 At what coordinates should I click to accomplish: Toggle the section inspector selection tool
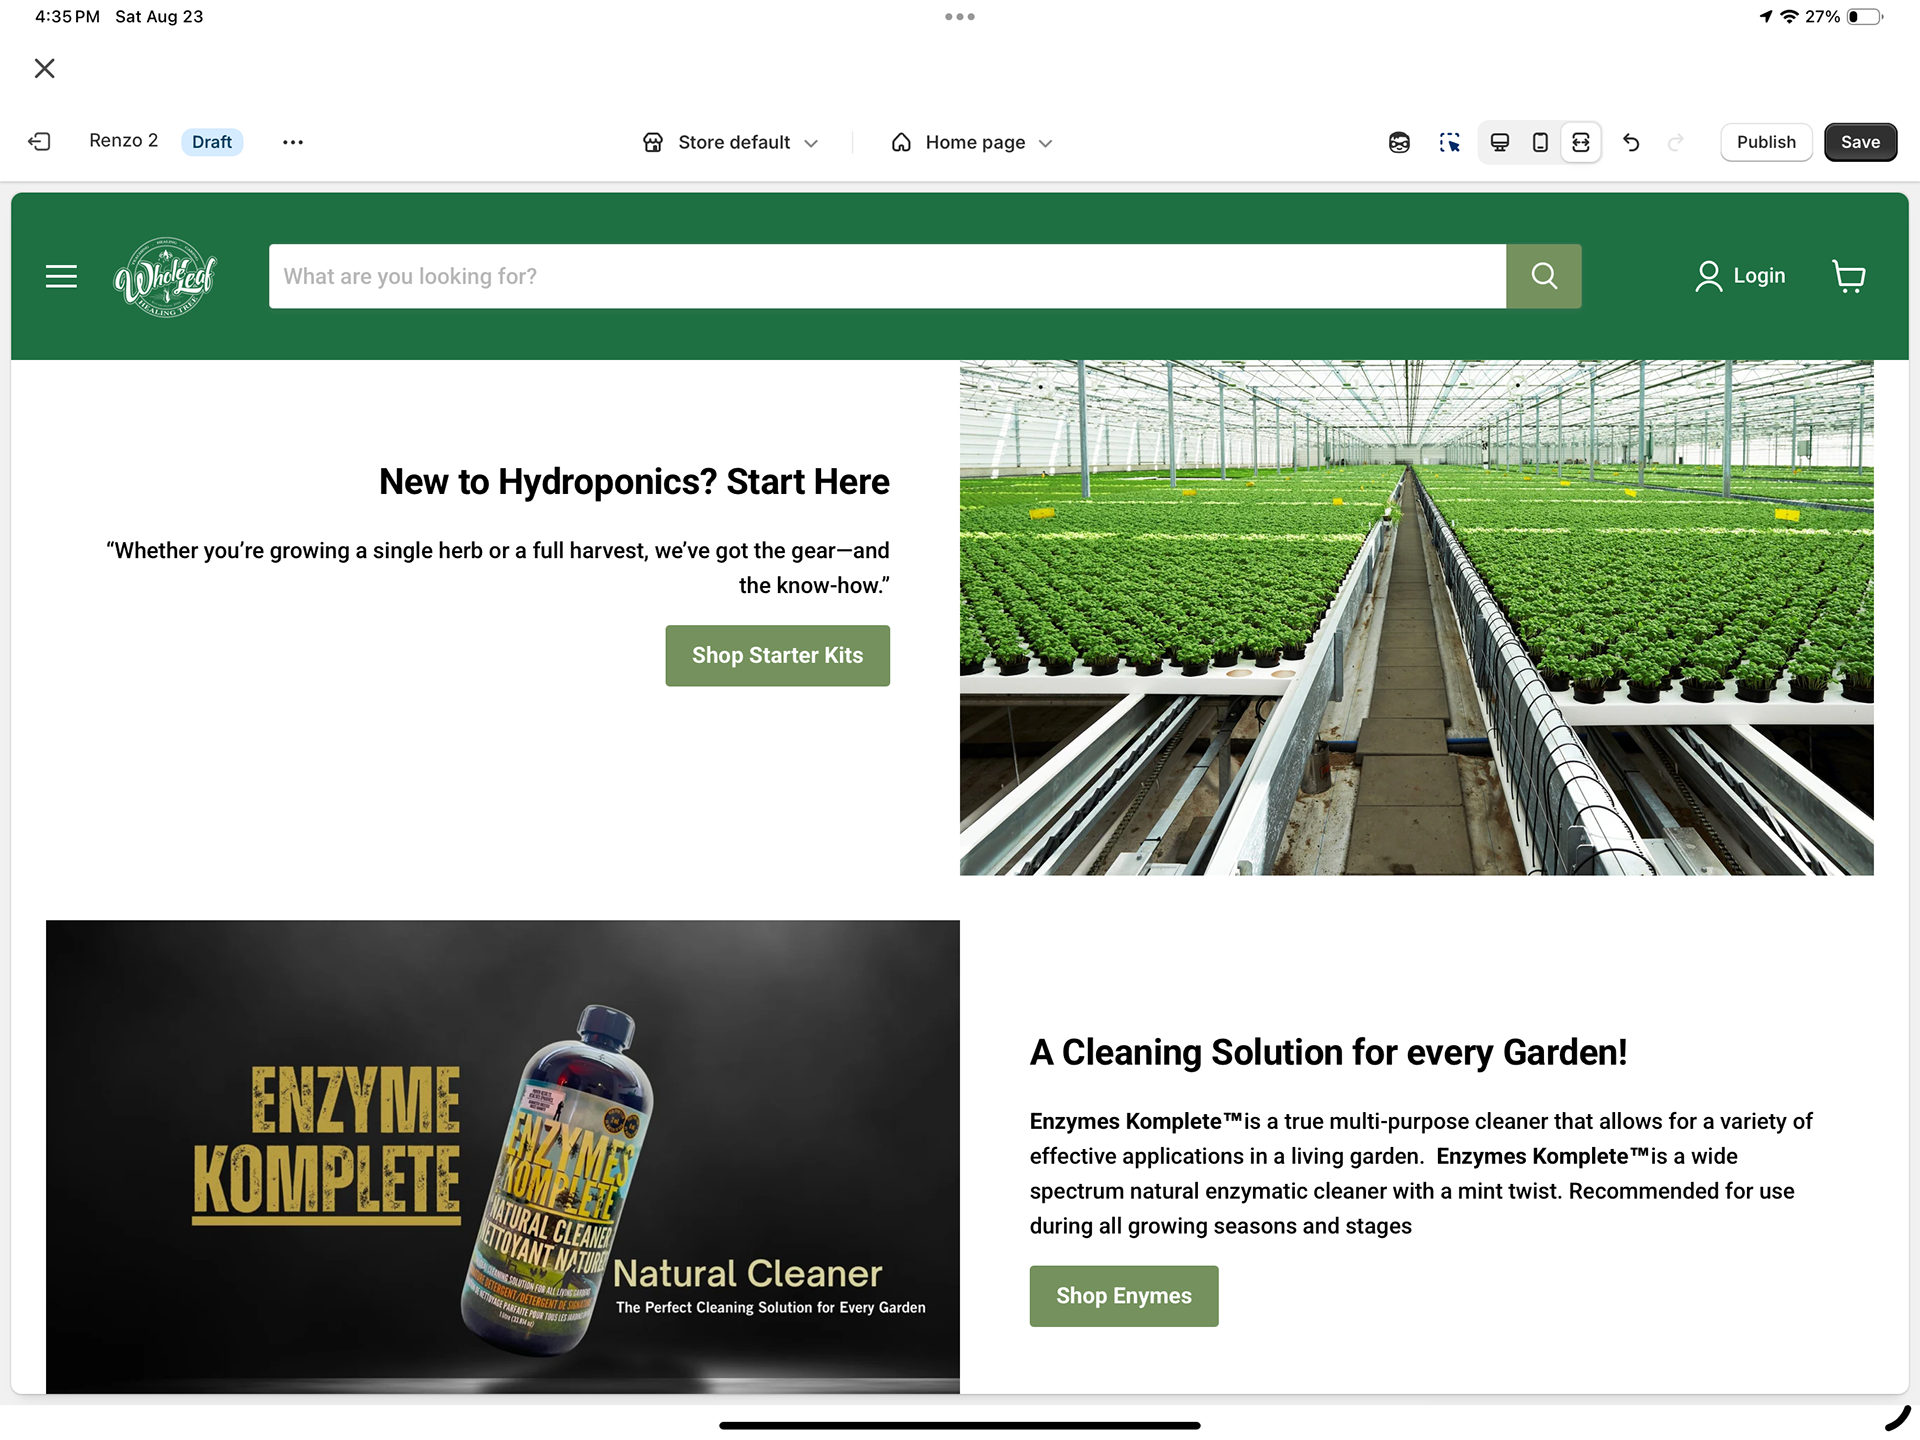[x=1449, y=142]
